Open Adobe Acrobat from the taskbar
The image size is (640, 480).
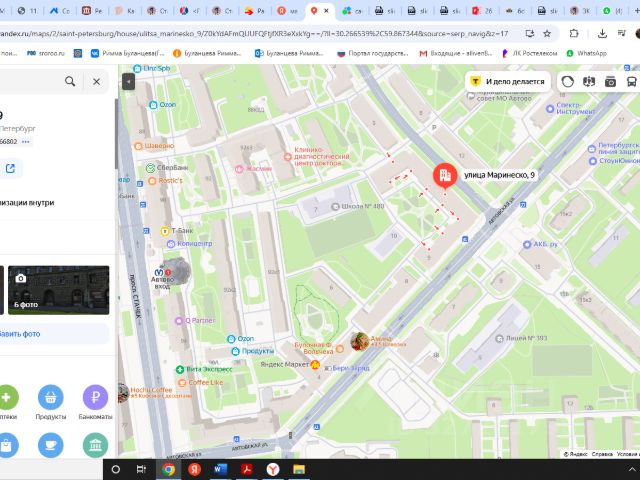(247, 469)
